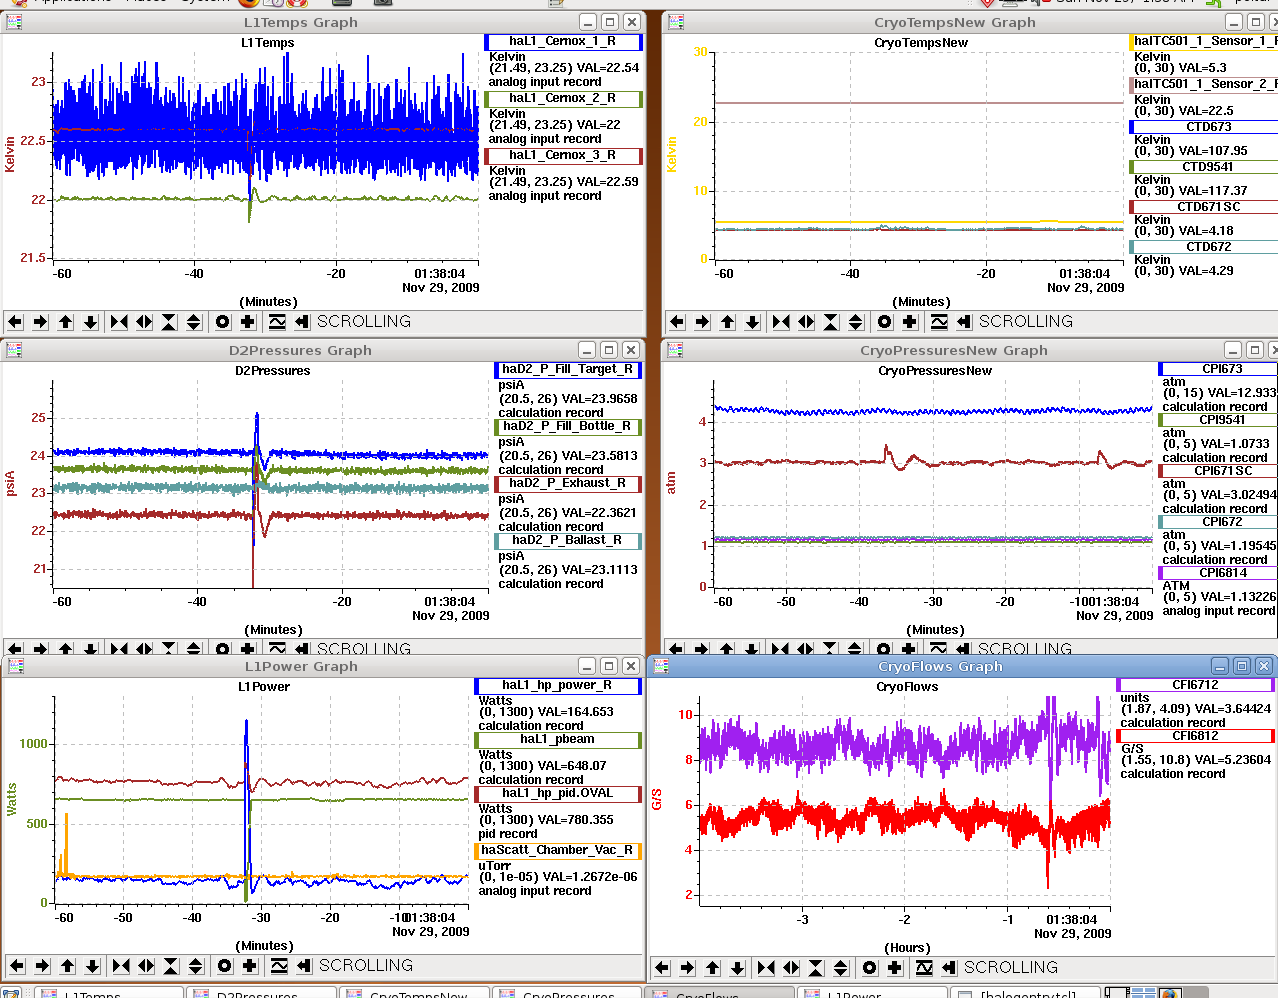Click waveform icon in L1Temps Graph toolbar
This screenshot has height=998, width=1278.
277,322
